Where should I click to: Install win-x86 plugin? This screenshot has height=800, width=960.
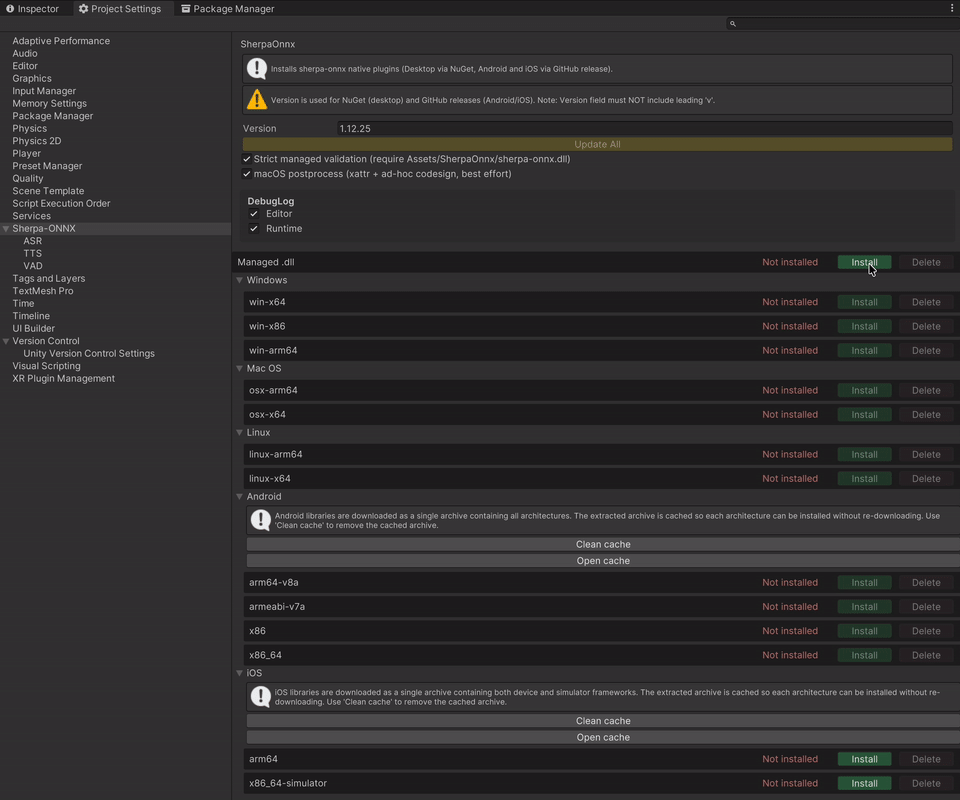pyautogui.click(x=864, y=326)
